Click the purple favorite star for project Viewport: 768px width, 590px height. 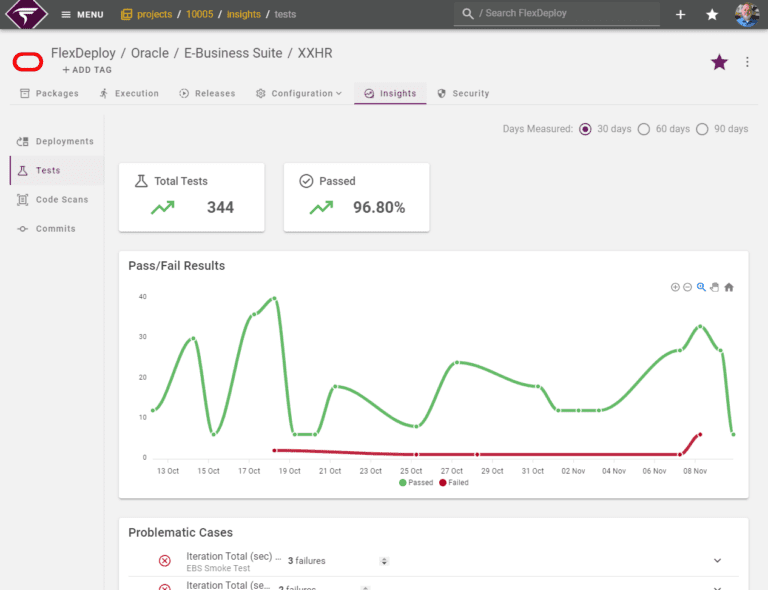(x=719, y=62)
